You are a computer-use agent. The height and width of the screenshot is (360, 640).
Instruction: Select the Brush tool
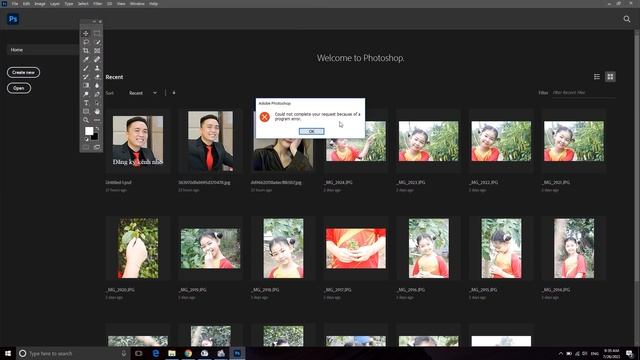point(86,68)
